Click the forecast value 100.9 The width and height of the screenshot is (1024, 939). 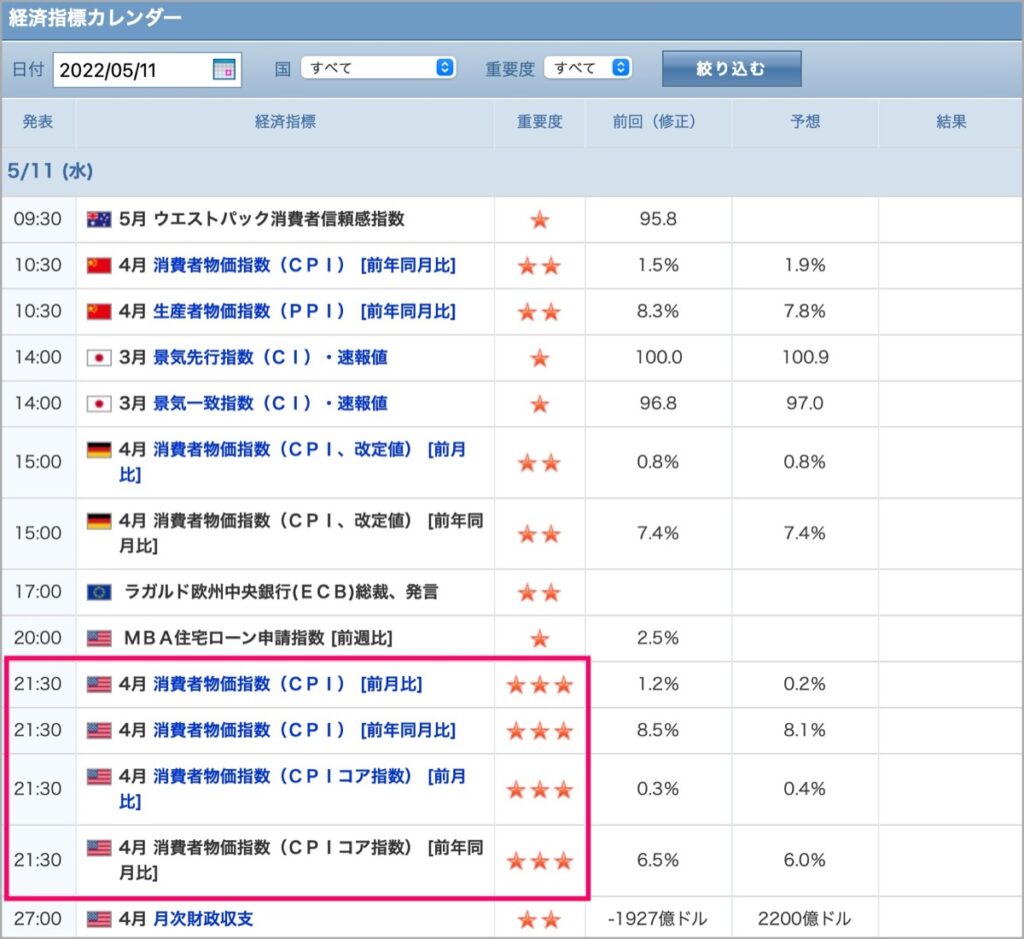click(805, 357)
